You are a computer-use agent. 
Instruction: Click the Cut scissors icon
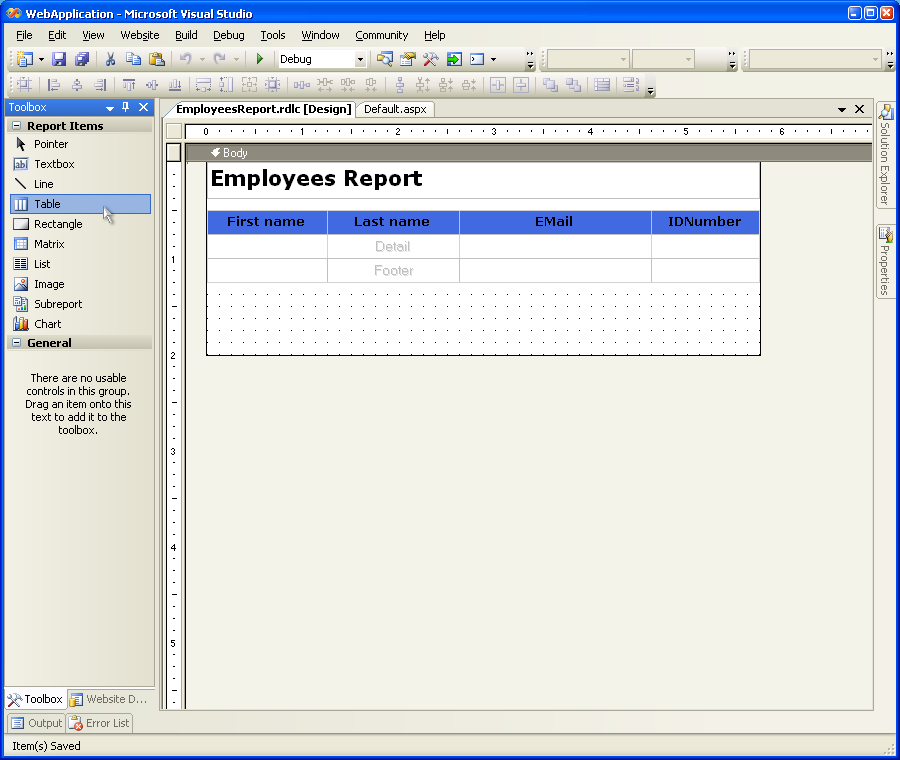tap(110, 60)
